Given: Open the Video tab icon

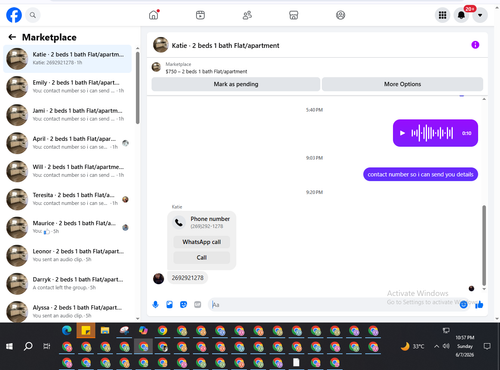Looking at the screenshot, I should tap(200, 15).
